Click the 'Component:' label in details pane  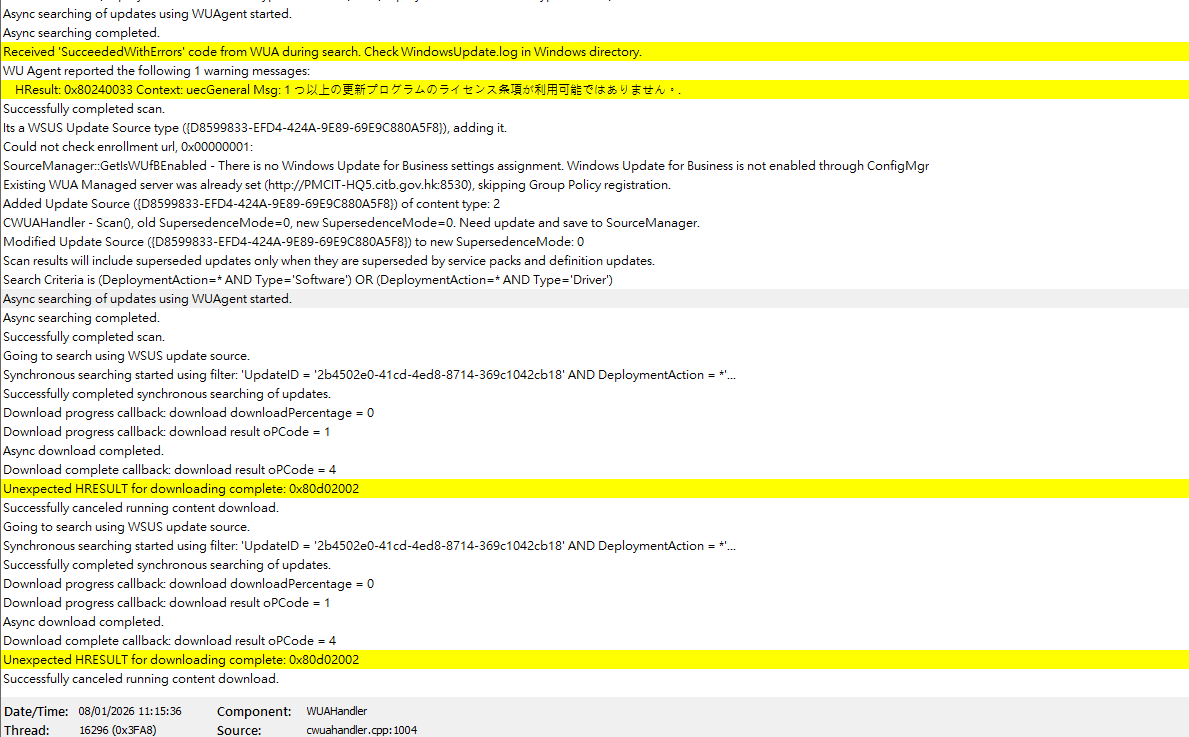[x=254, y=711]
